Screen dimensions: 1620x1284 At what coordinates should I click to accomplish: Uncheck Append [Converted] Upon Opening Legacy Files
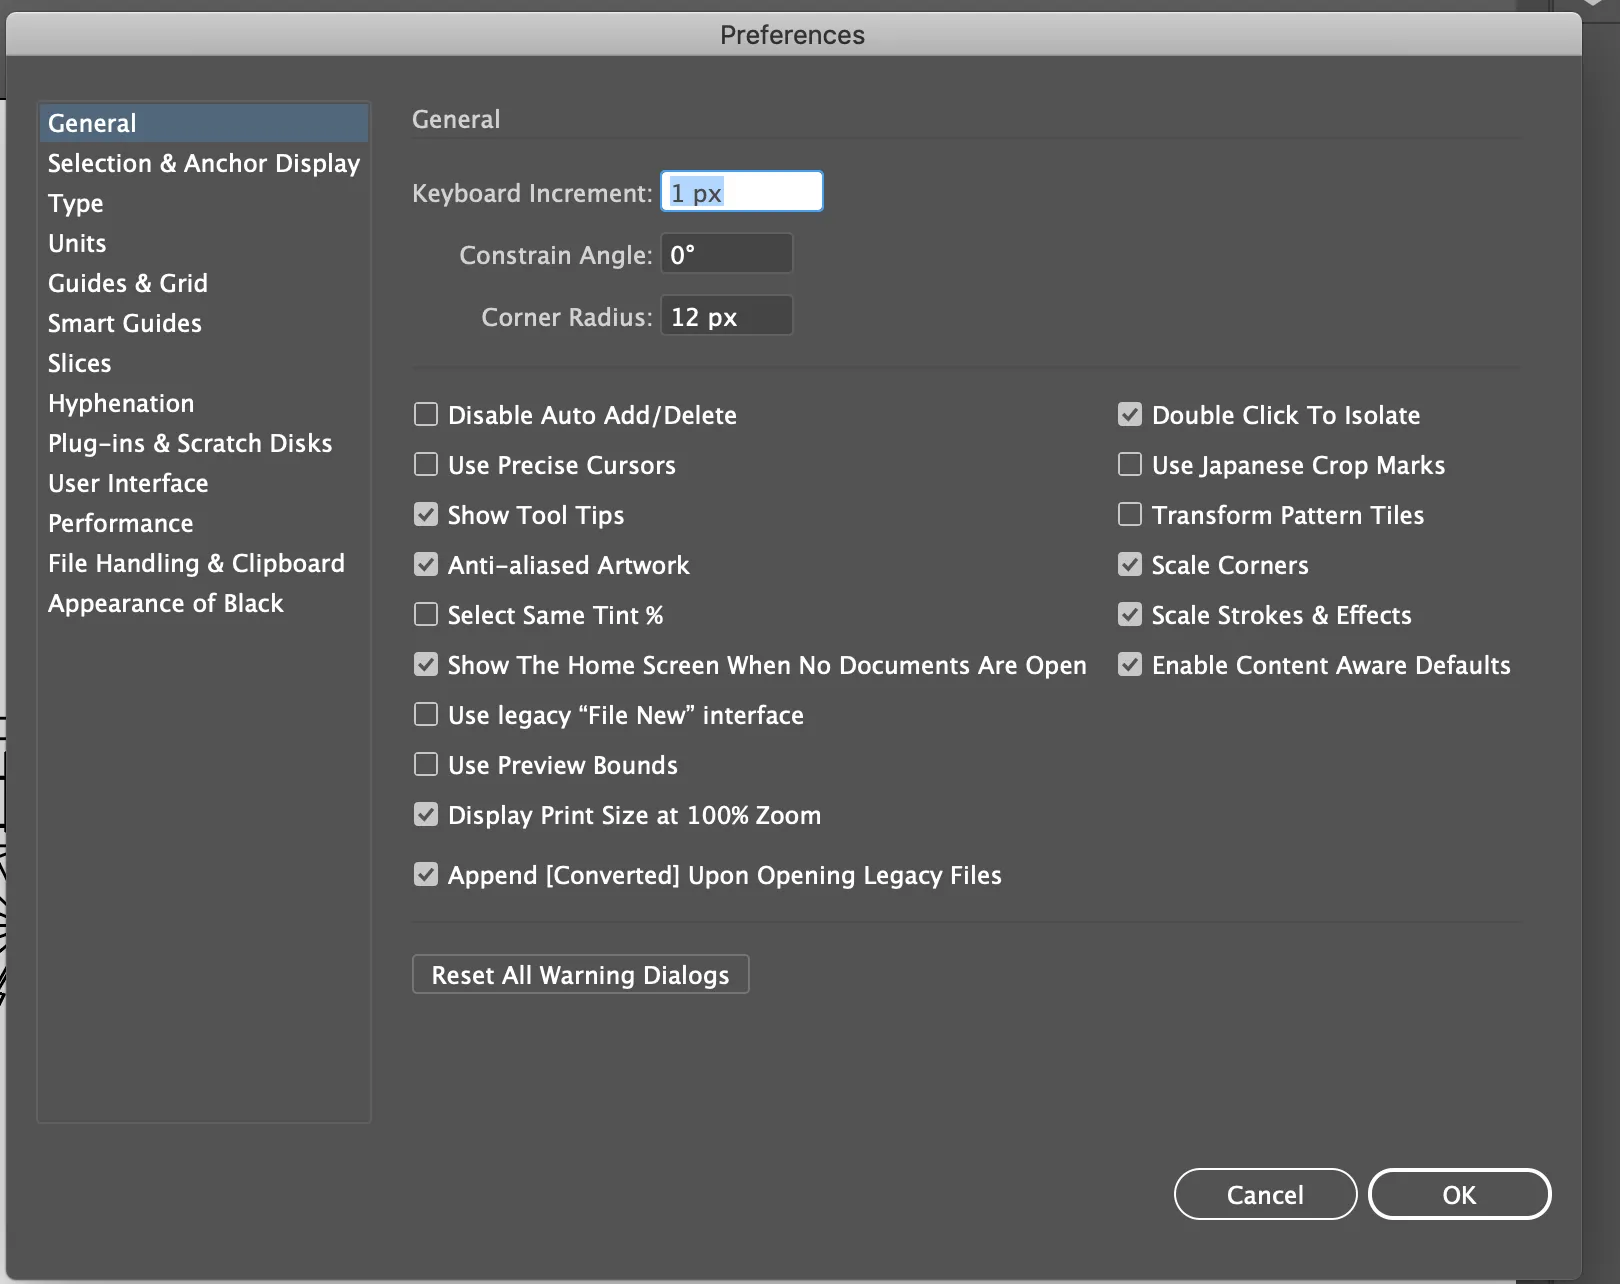click(x=426, y=874)
